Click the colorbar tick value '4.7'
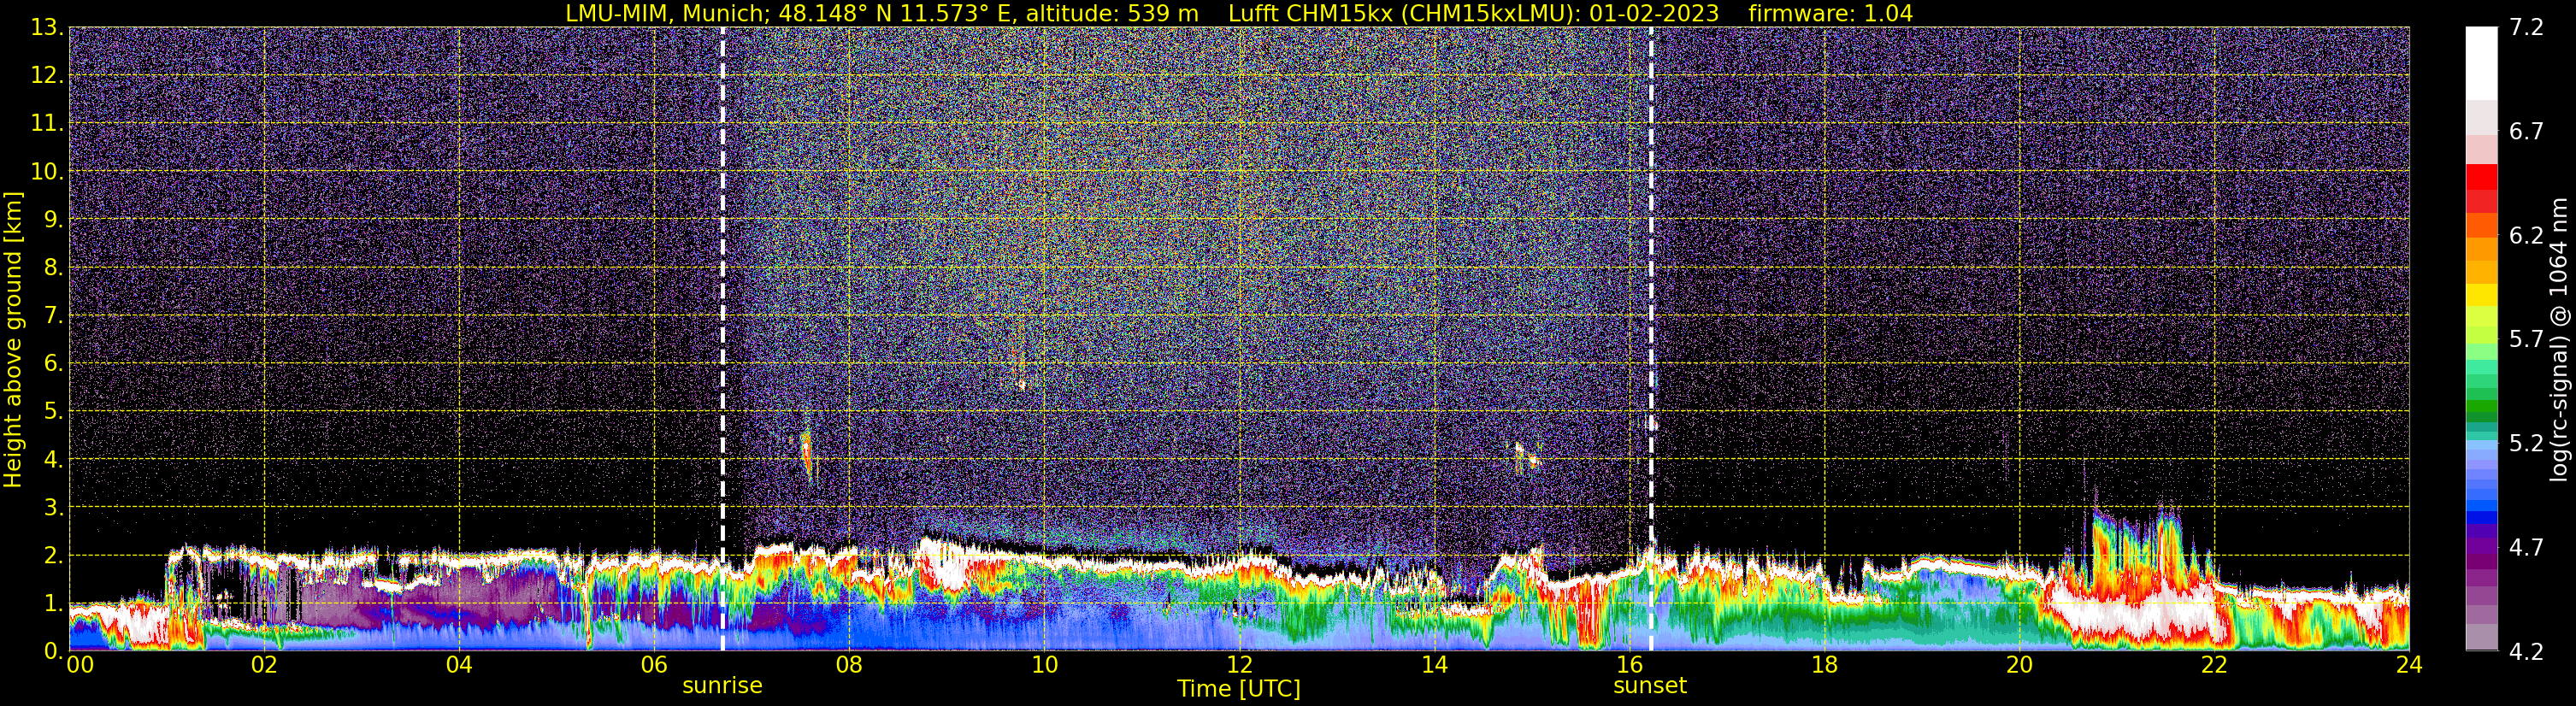2576x706 pixels. [2526, 547]
